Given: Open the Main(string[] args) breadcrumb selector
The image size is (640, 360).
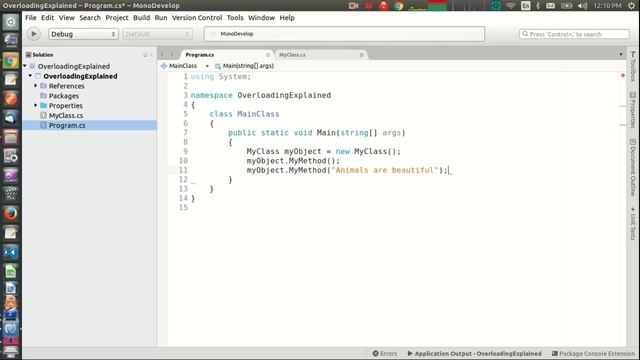Looking at the screenshot, I should pos(244,66).
